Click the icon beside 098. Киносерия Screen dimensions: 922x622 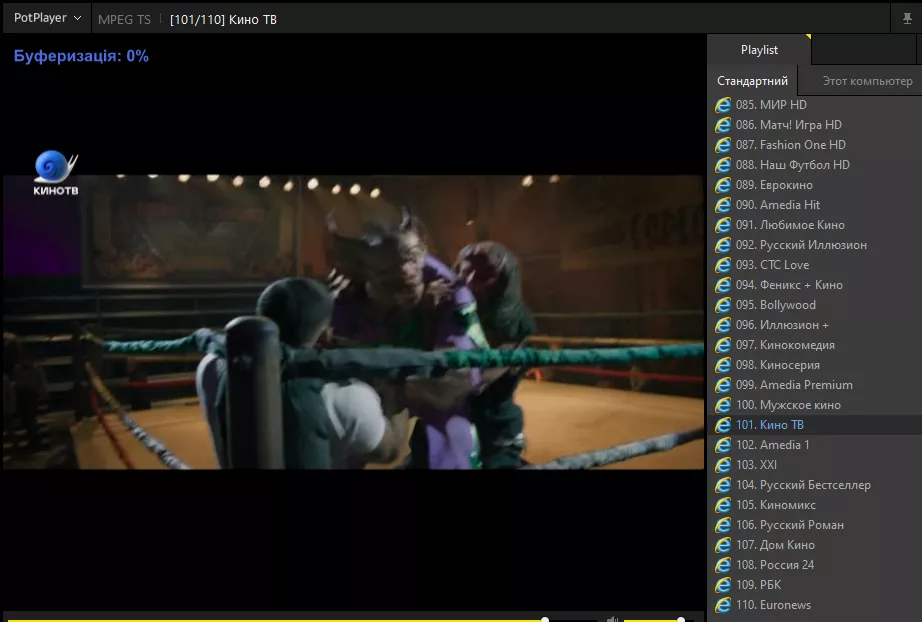tap(723, 364)
